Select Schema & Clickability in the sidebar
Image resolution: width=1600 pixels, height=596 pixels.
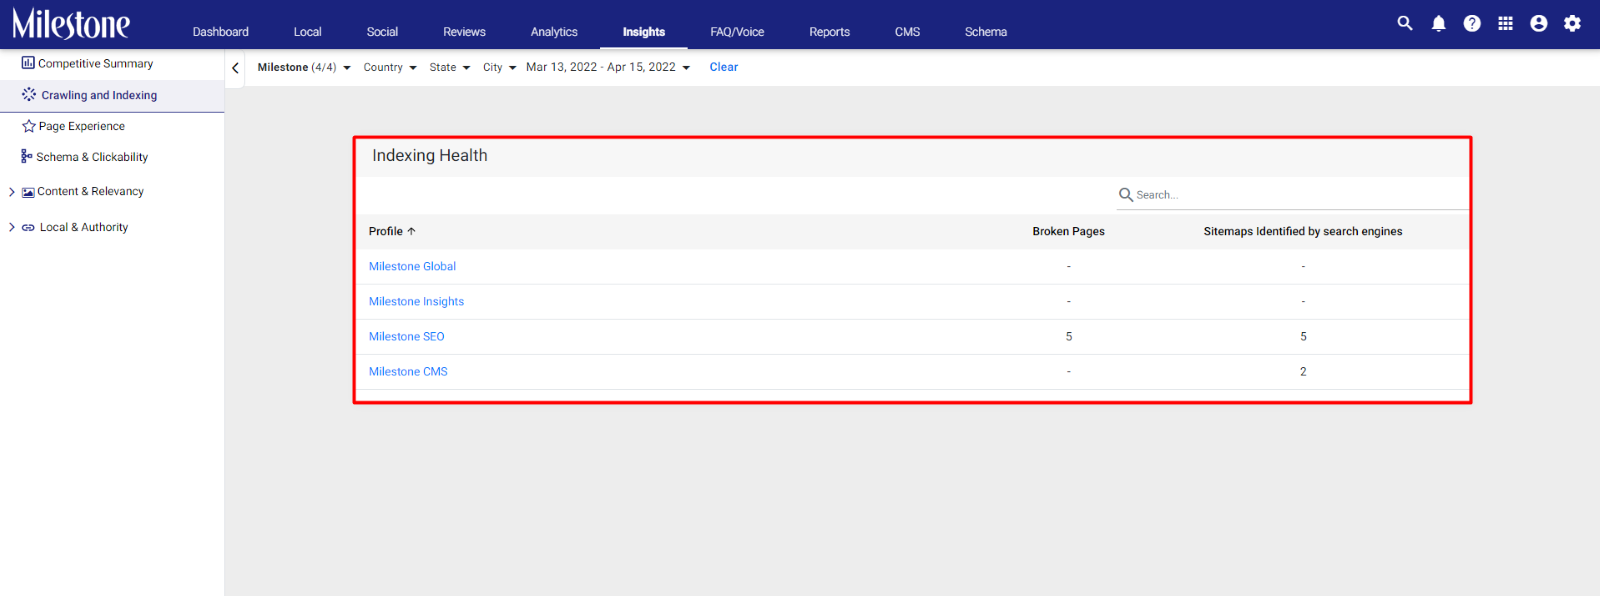point(92,157)
